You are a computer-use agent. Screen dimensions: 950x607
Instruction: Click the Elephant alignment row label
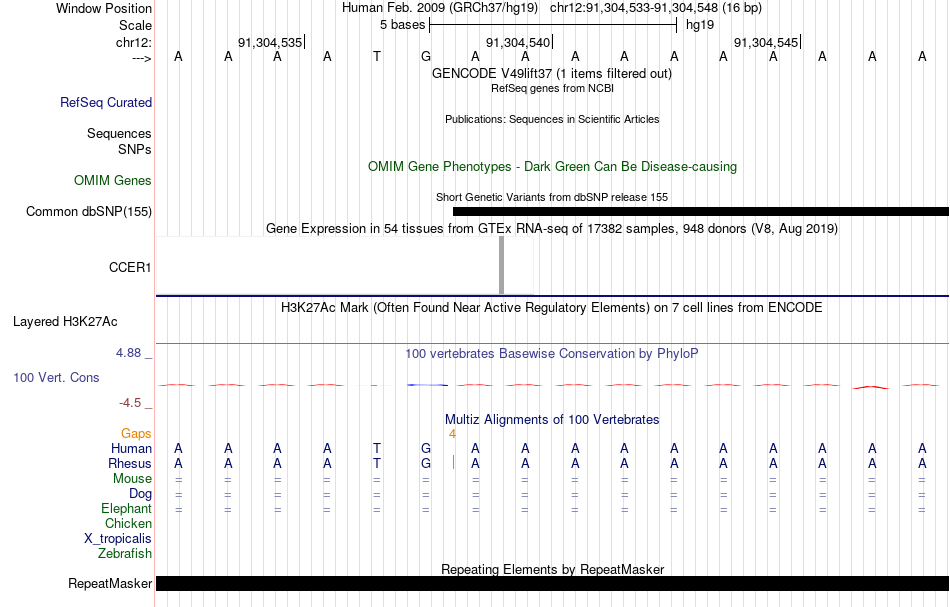(x=126, y=508)
